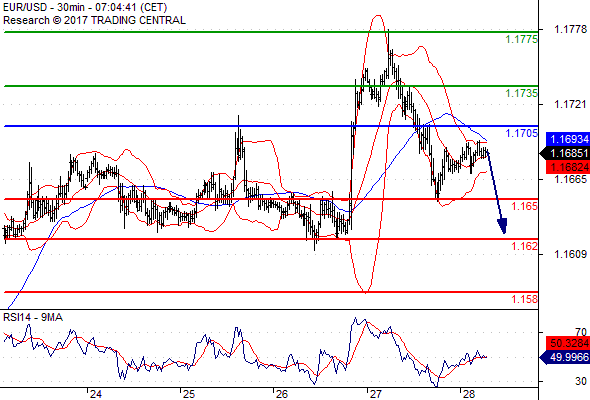Image resolution: width=590 pixels, height=400 pixels.
Task: Click the blue 1.16934 price tag
Action: click(x=568, y=139)
